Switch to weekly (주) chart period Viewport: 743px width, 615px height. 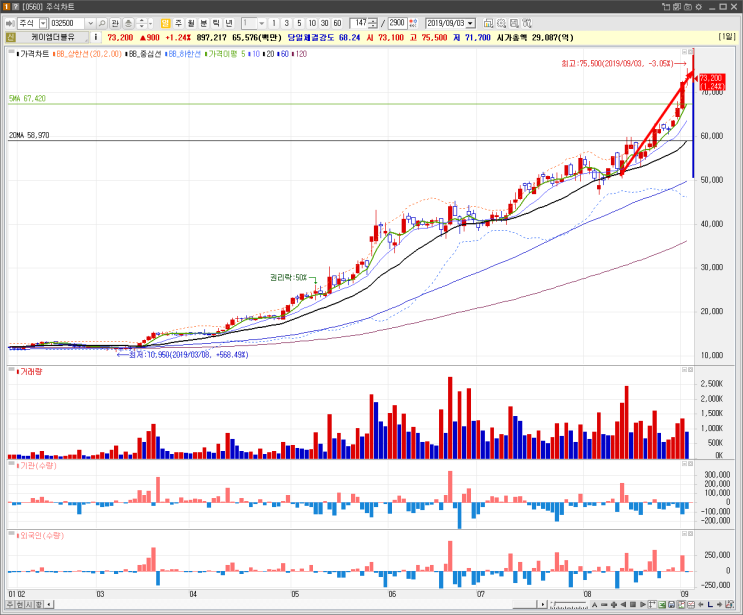pyautogui.click(x=178, y=23)
